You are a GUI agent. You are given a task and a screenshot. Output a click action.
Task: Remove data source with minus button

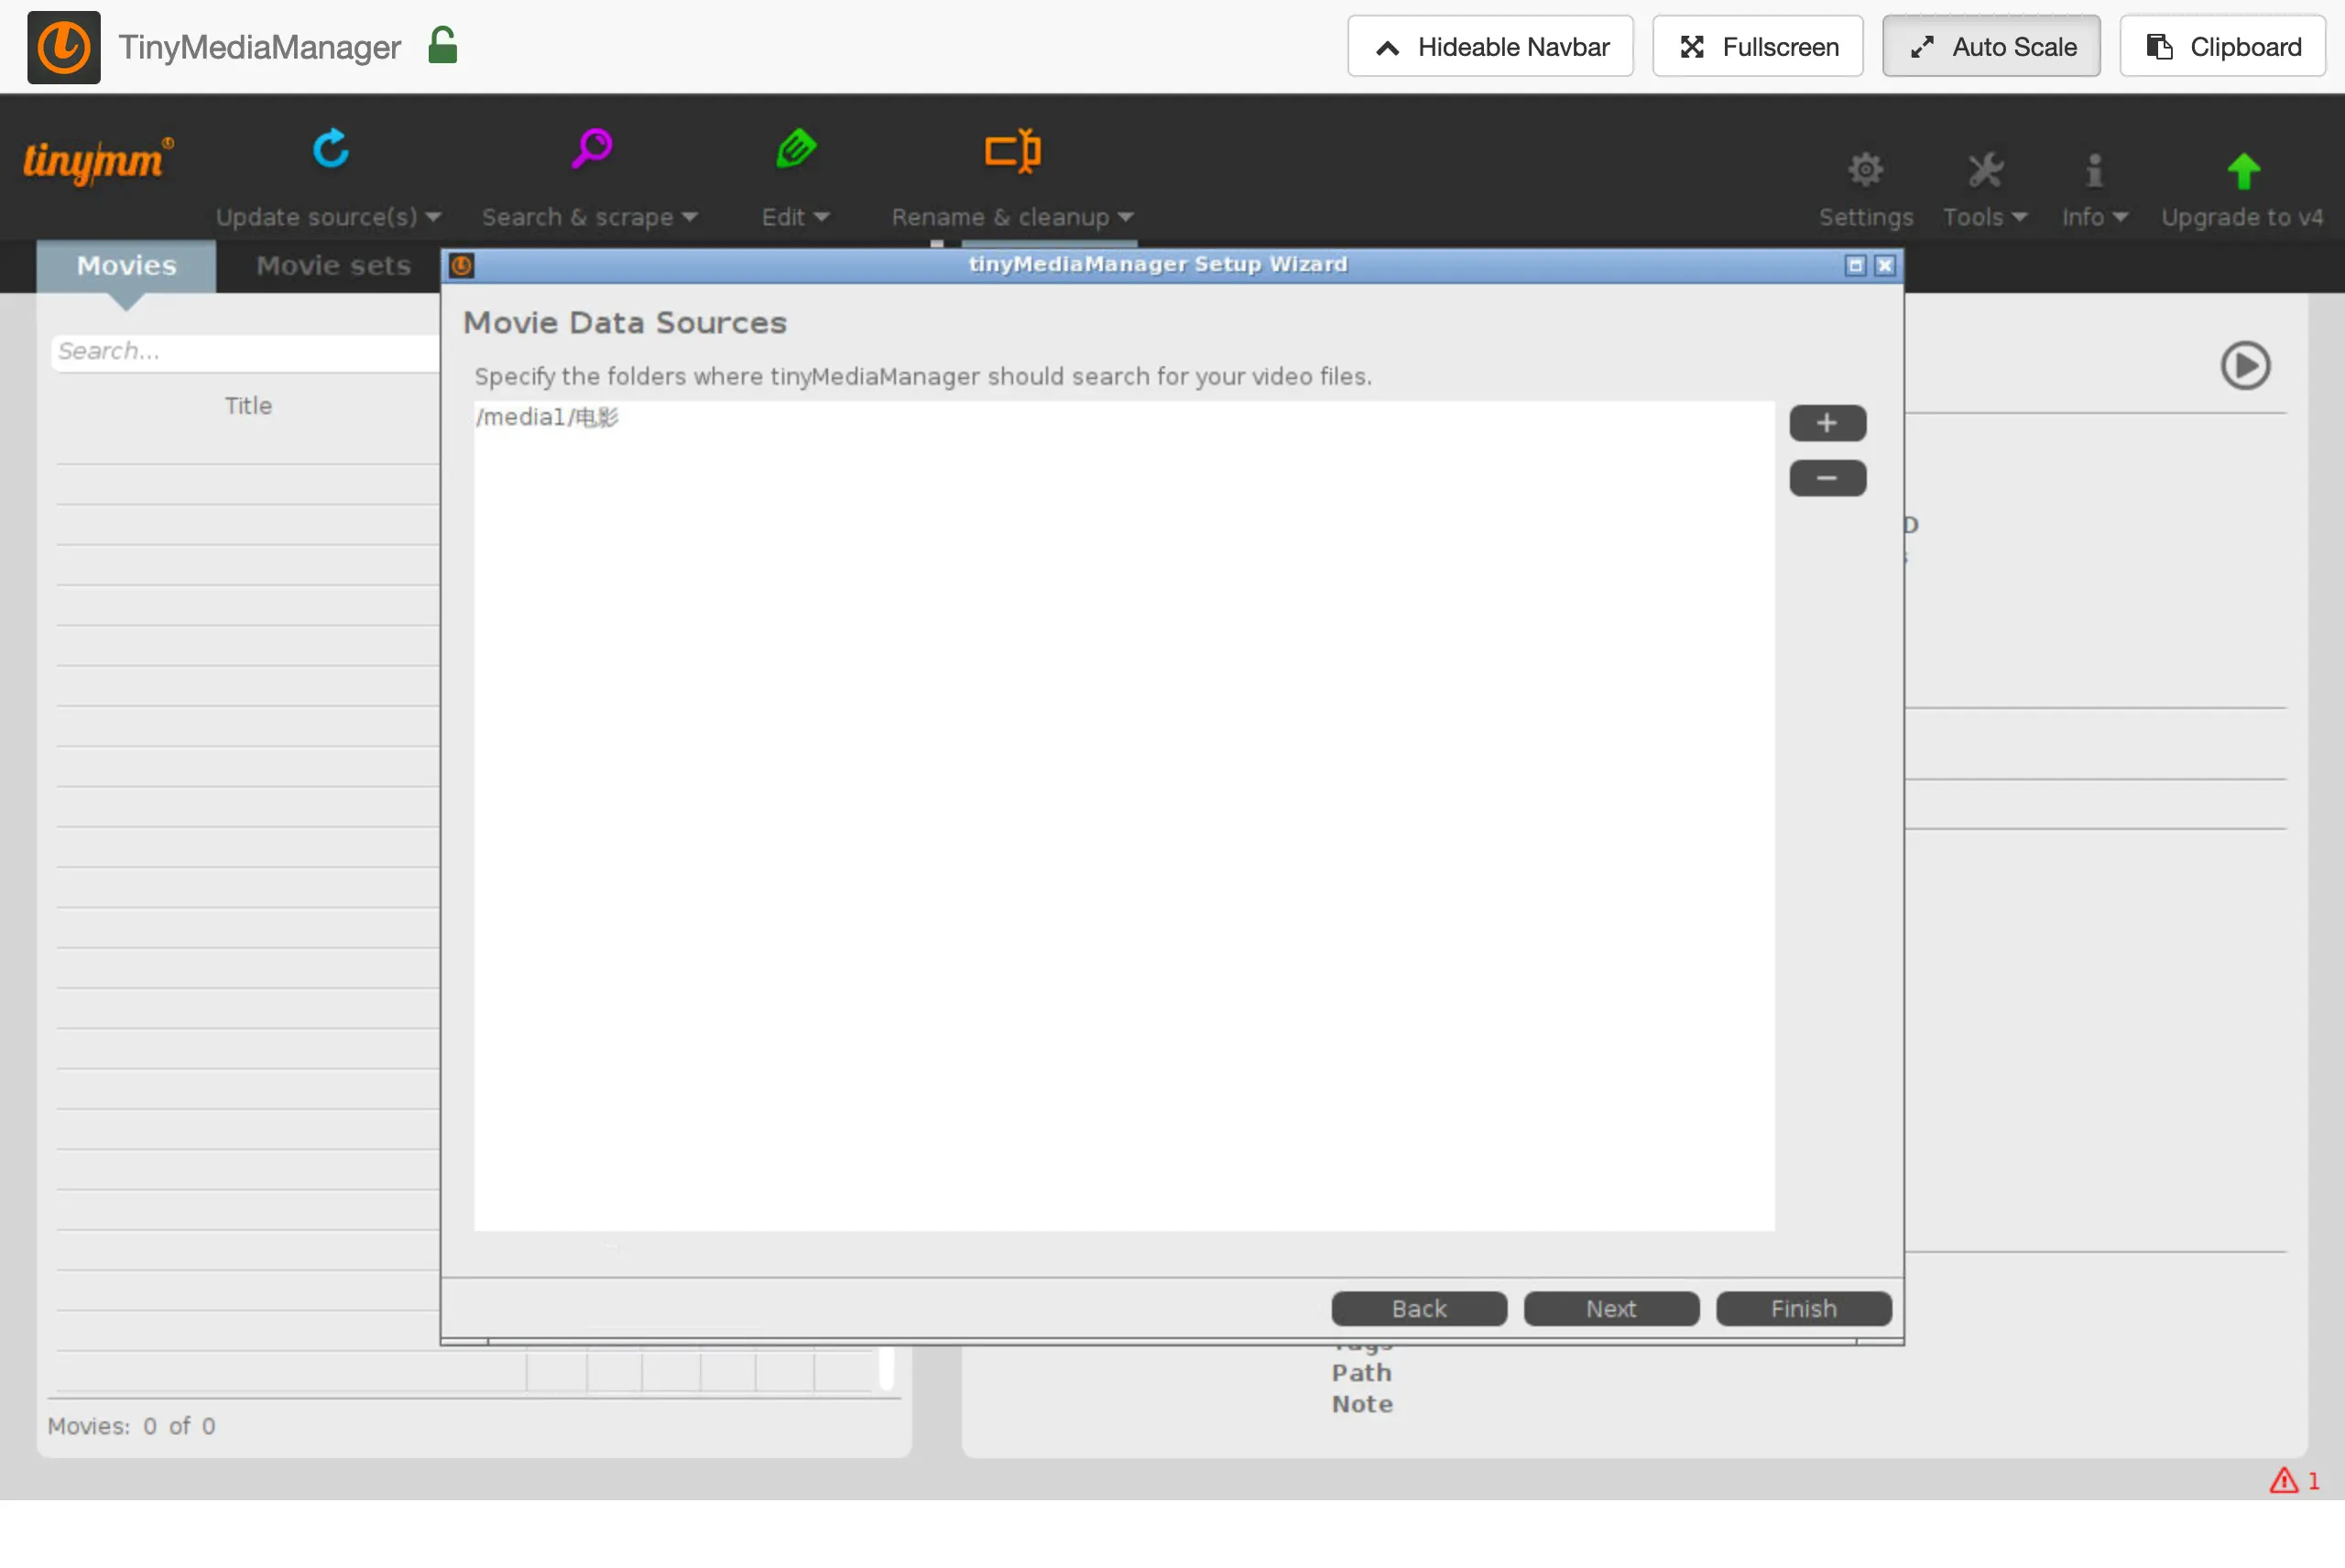pyautogui.click(x=1827, y=478)
